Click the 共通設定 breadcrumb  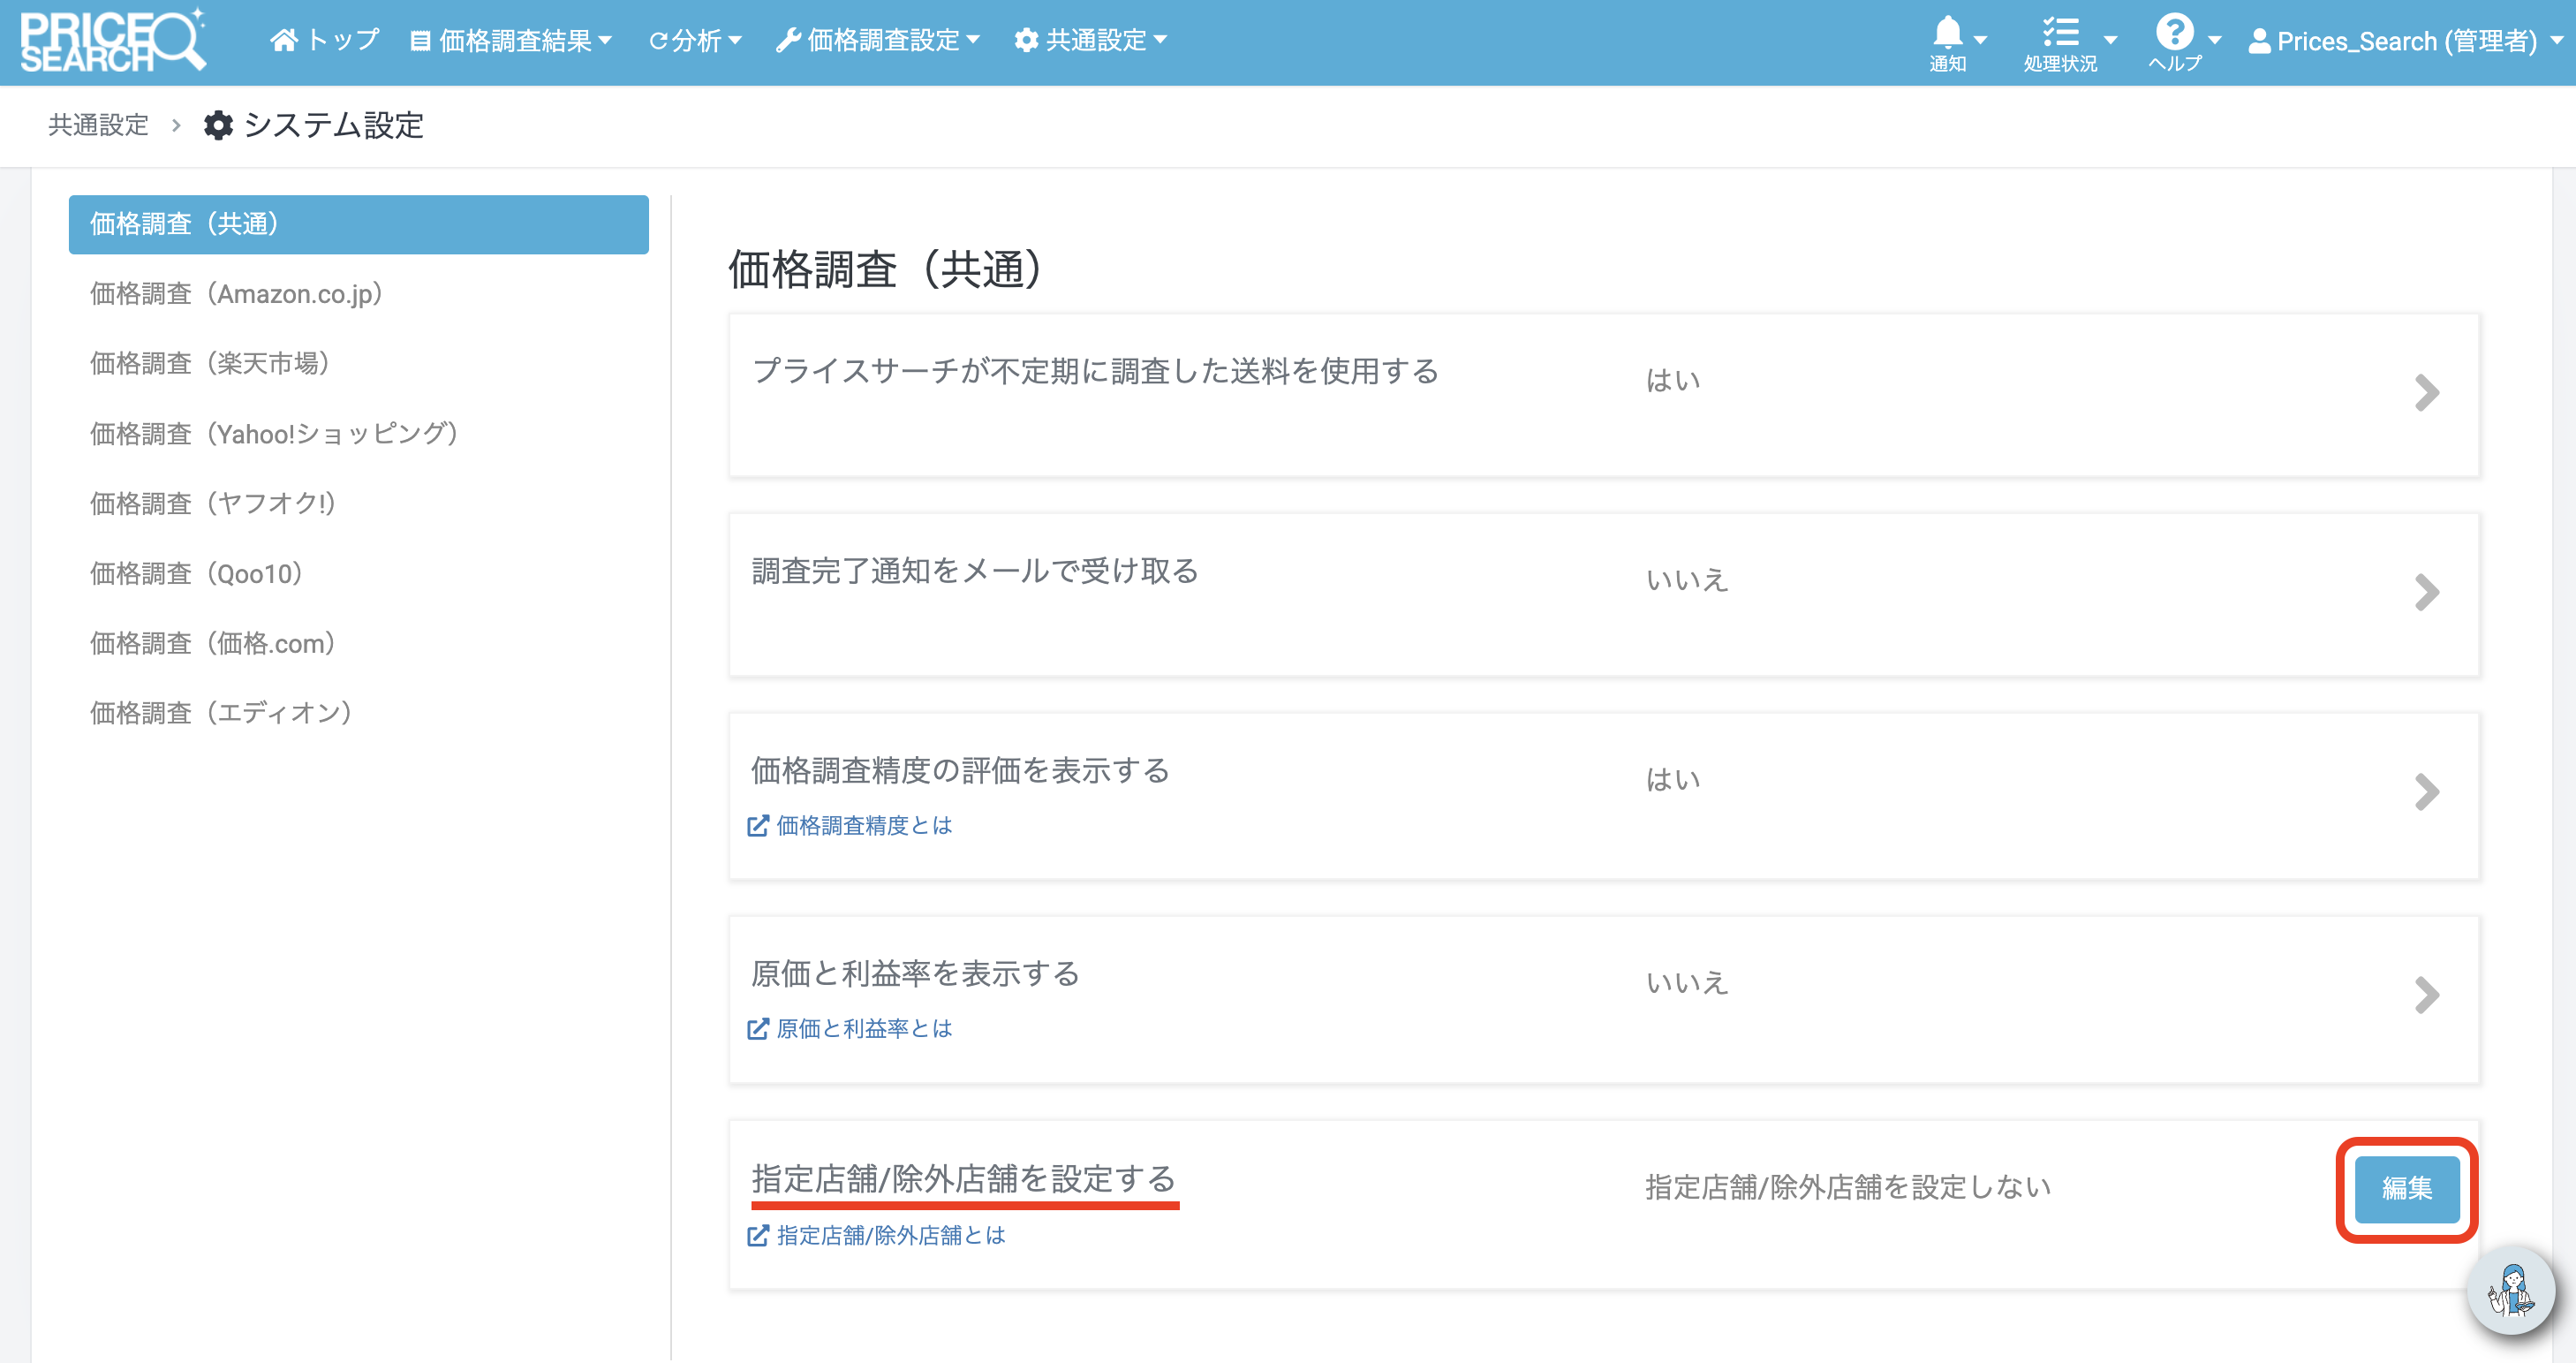pyautogui.click(x=98, y=125)
